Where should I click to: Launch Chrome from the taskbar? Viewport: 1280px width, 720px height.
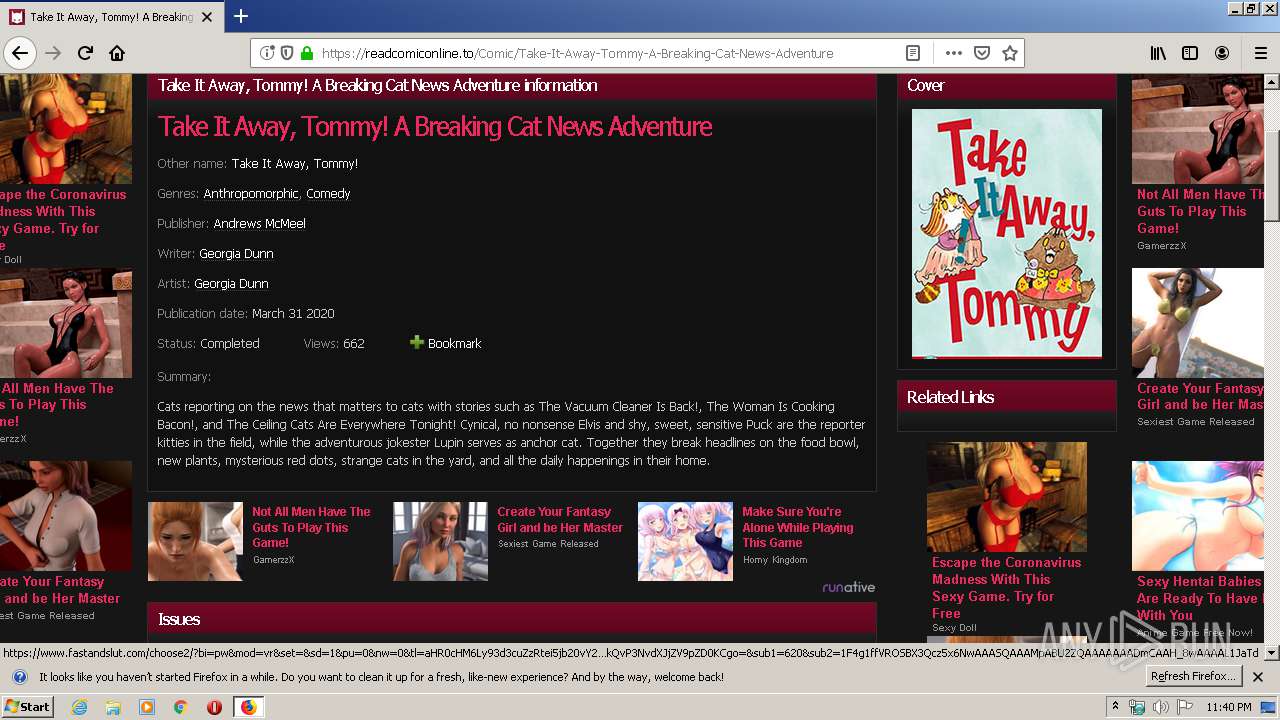pos(181,707)
